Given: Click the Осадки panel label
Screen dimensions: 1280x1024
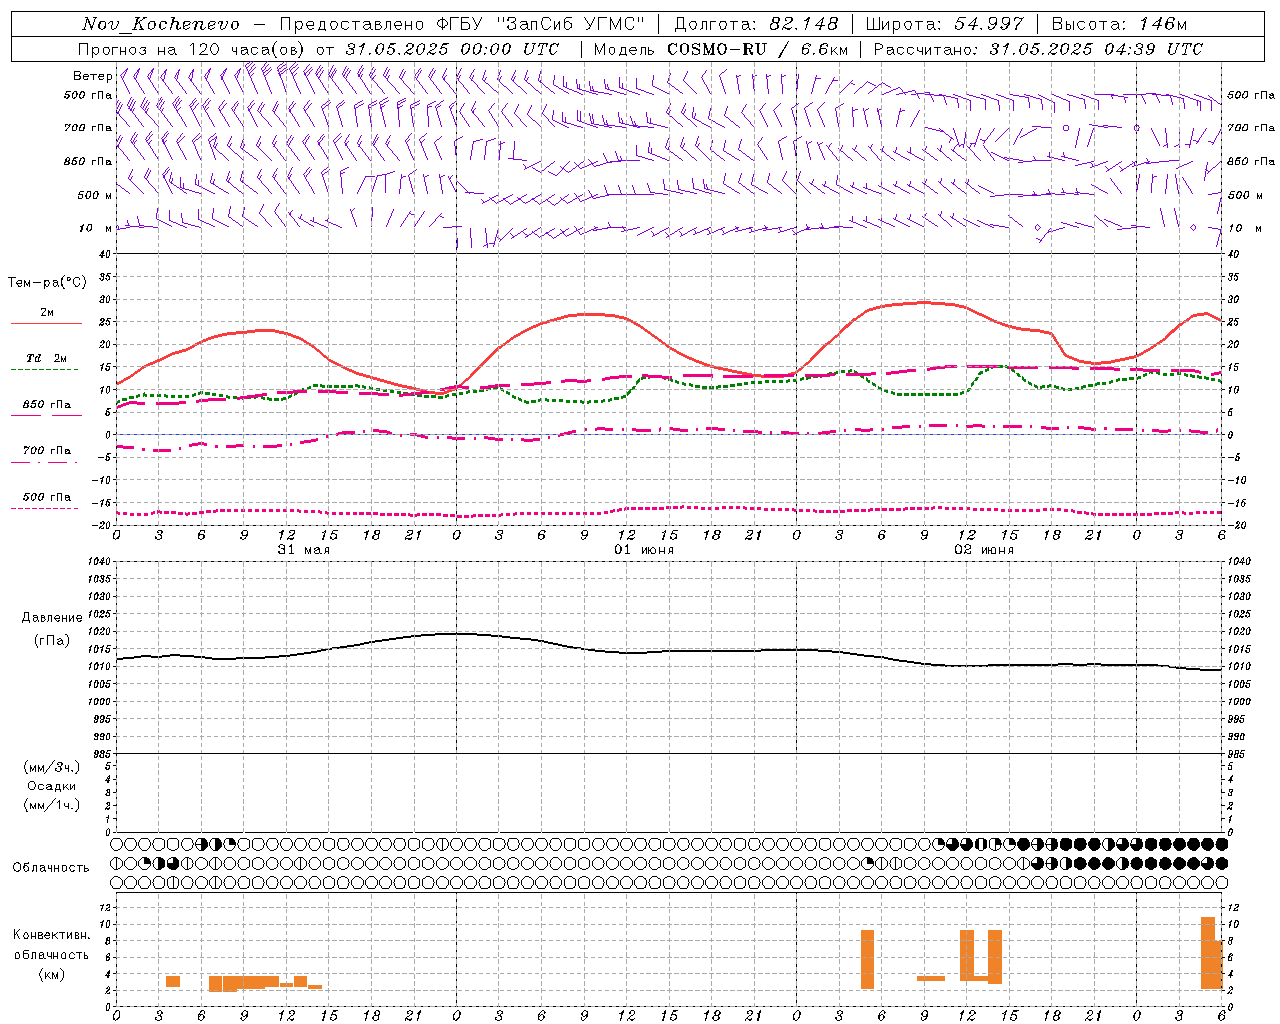Looking at the screenshot, I should pyautogui.click(x=52, y=786).
